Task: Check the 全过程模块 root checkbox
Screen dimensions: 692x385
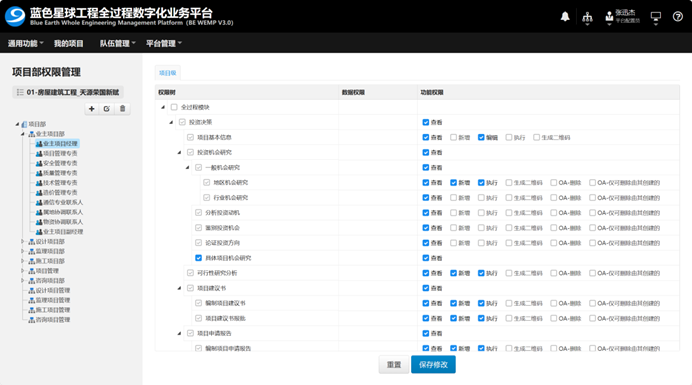Action: [174, 107]
